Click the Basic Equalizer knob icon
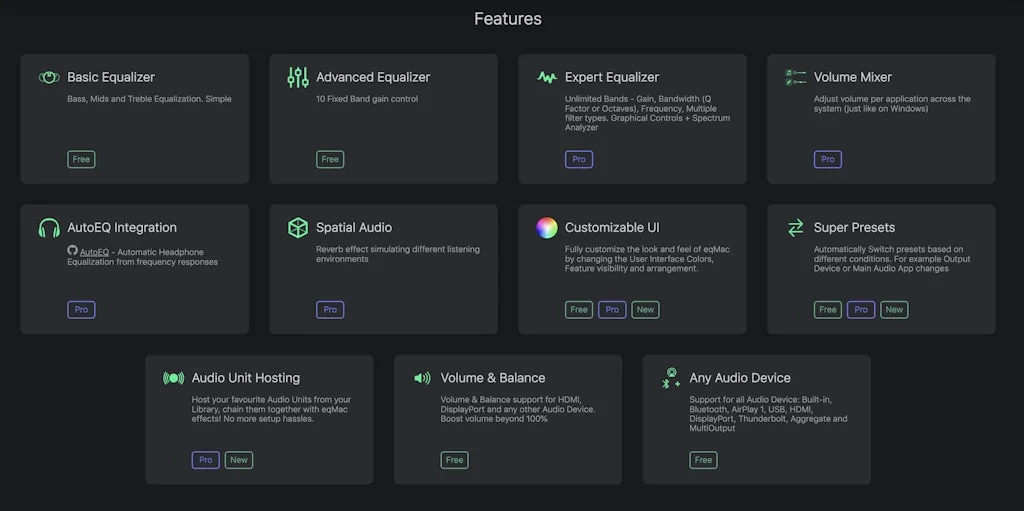1024x511 pixels. coord(48,77)
